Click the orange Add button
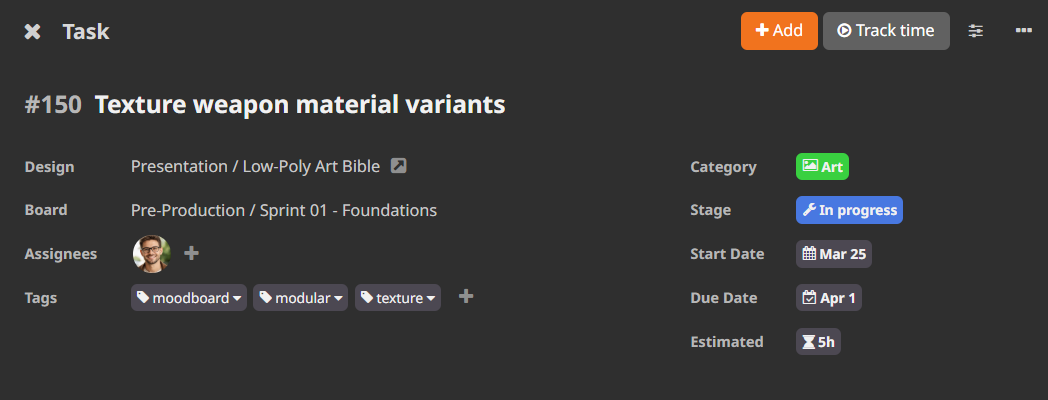 tap(779, 31)
